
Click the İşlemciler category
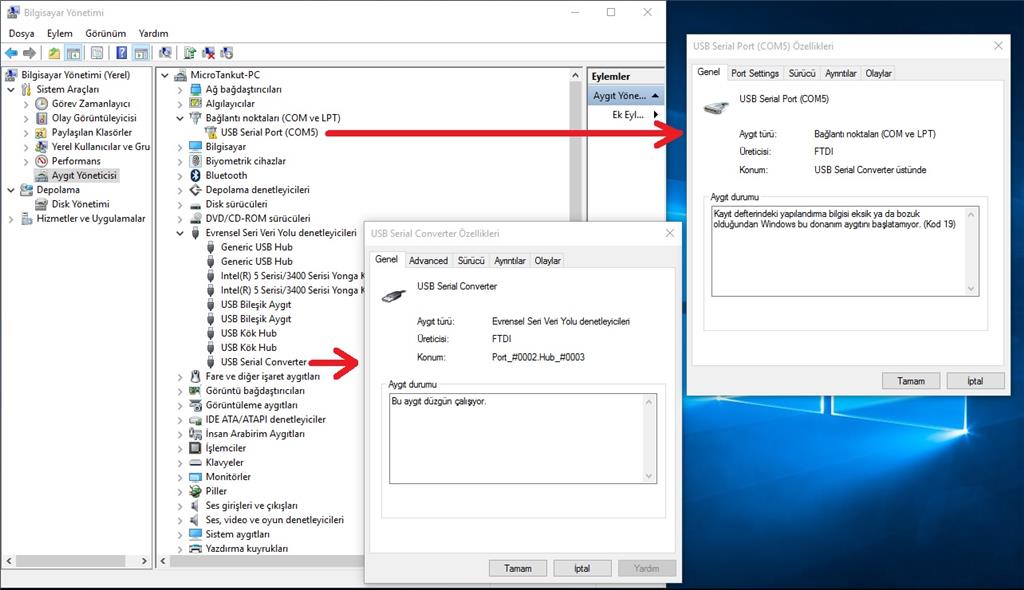point(225,448)
